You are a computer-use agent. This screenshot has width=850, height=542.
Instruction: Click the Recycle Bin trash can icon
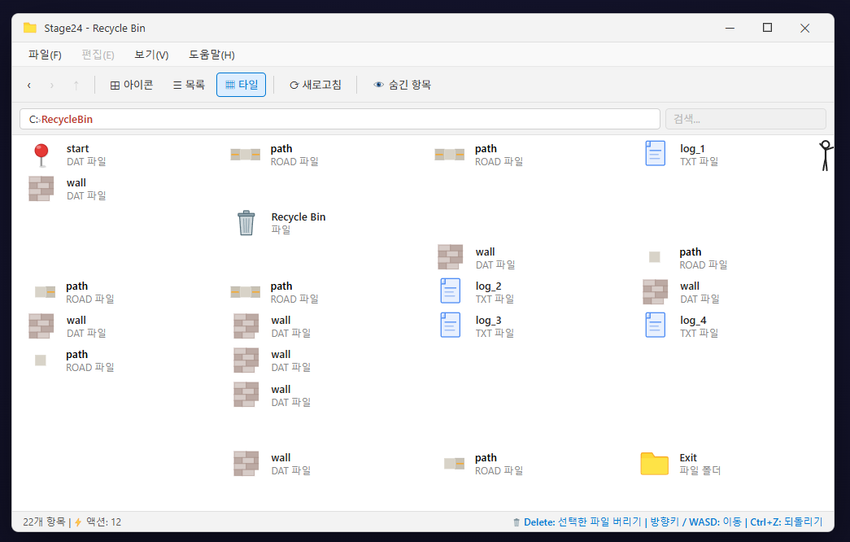click(x=246, y=223)
